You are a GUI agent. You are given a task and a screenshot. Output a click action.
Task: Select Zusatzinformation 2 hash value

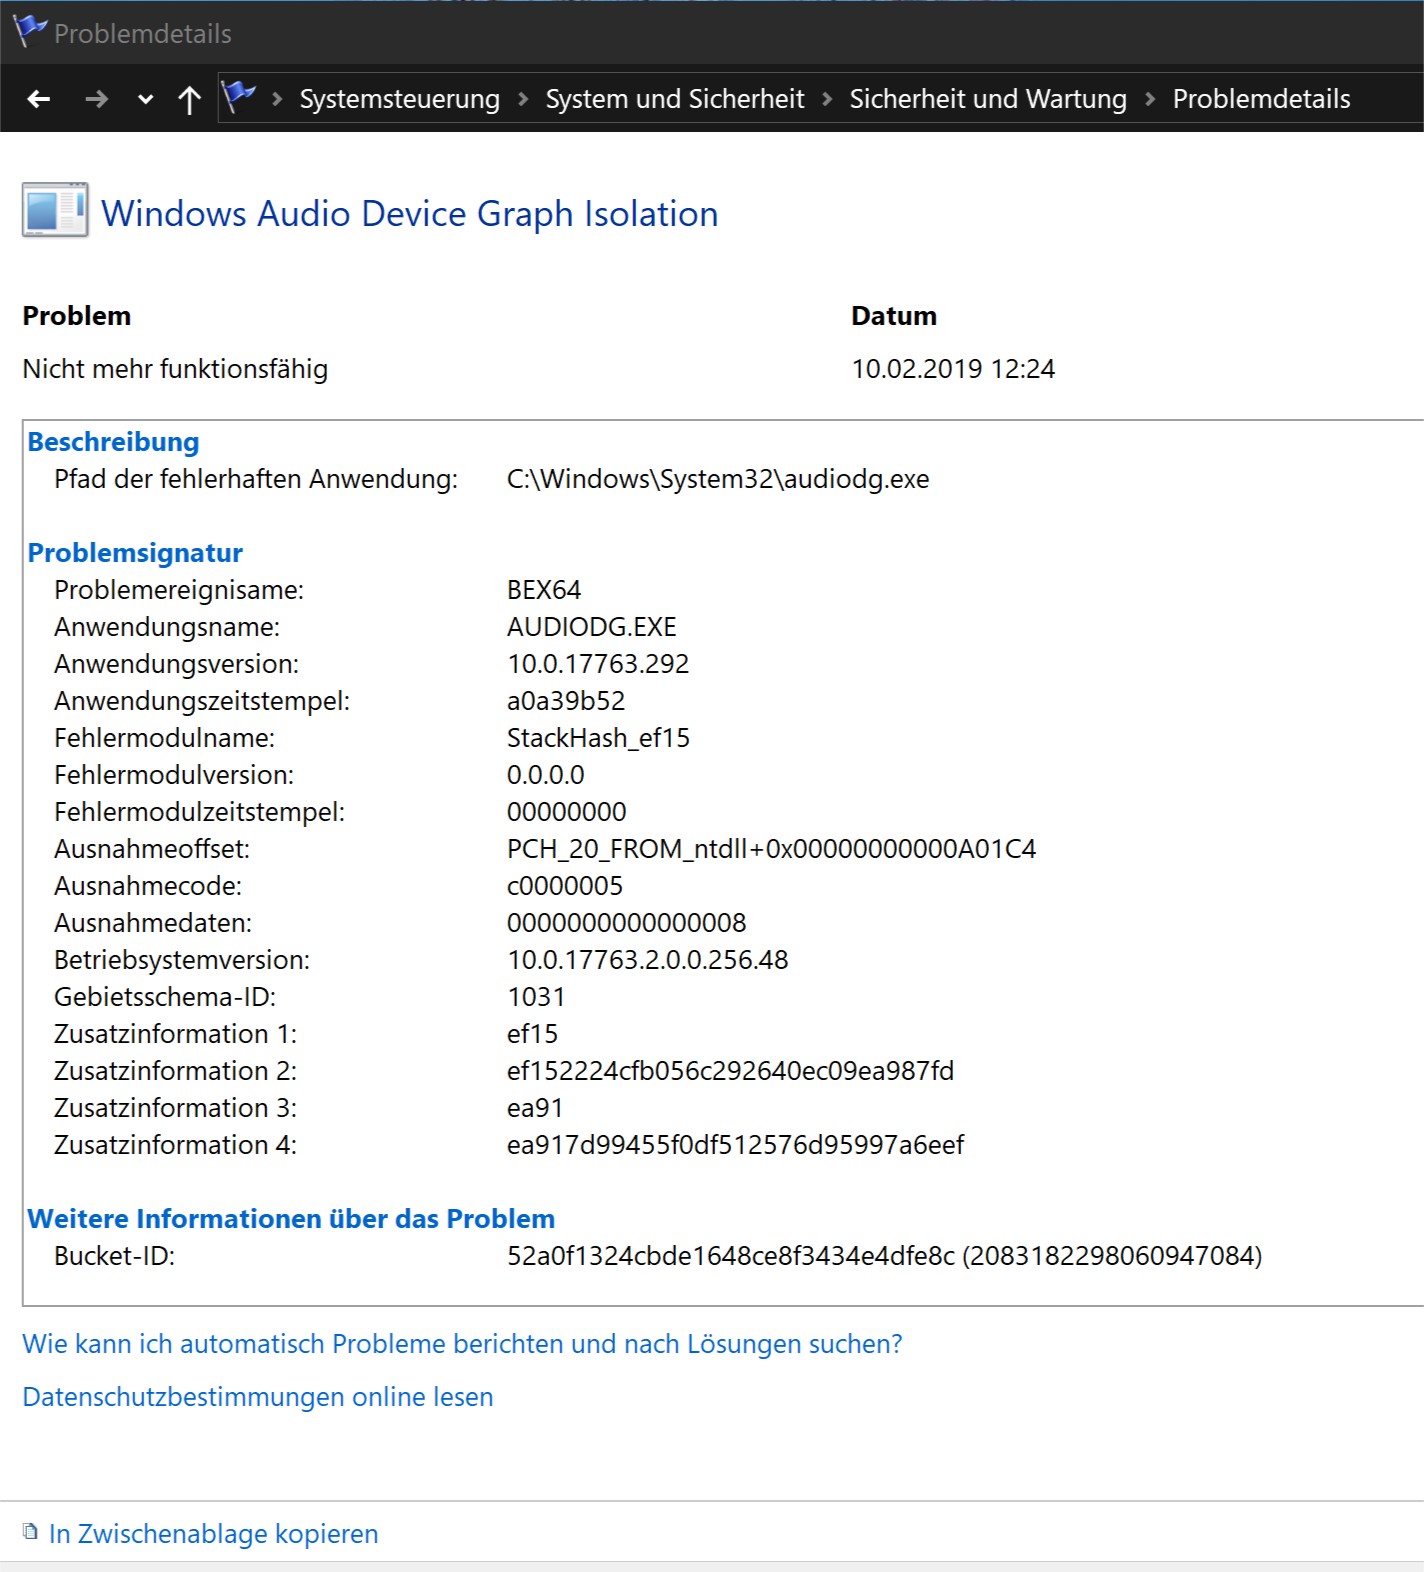coord(730,1071)
